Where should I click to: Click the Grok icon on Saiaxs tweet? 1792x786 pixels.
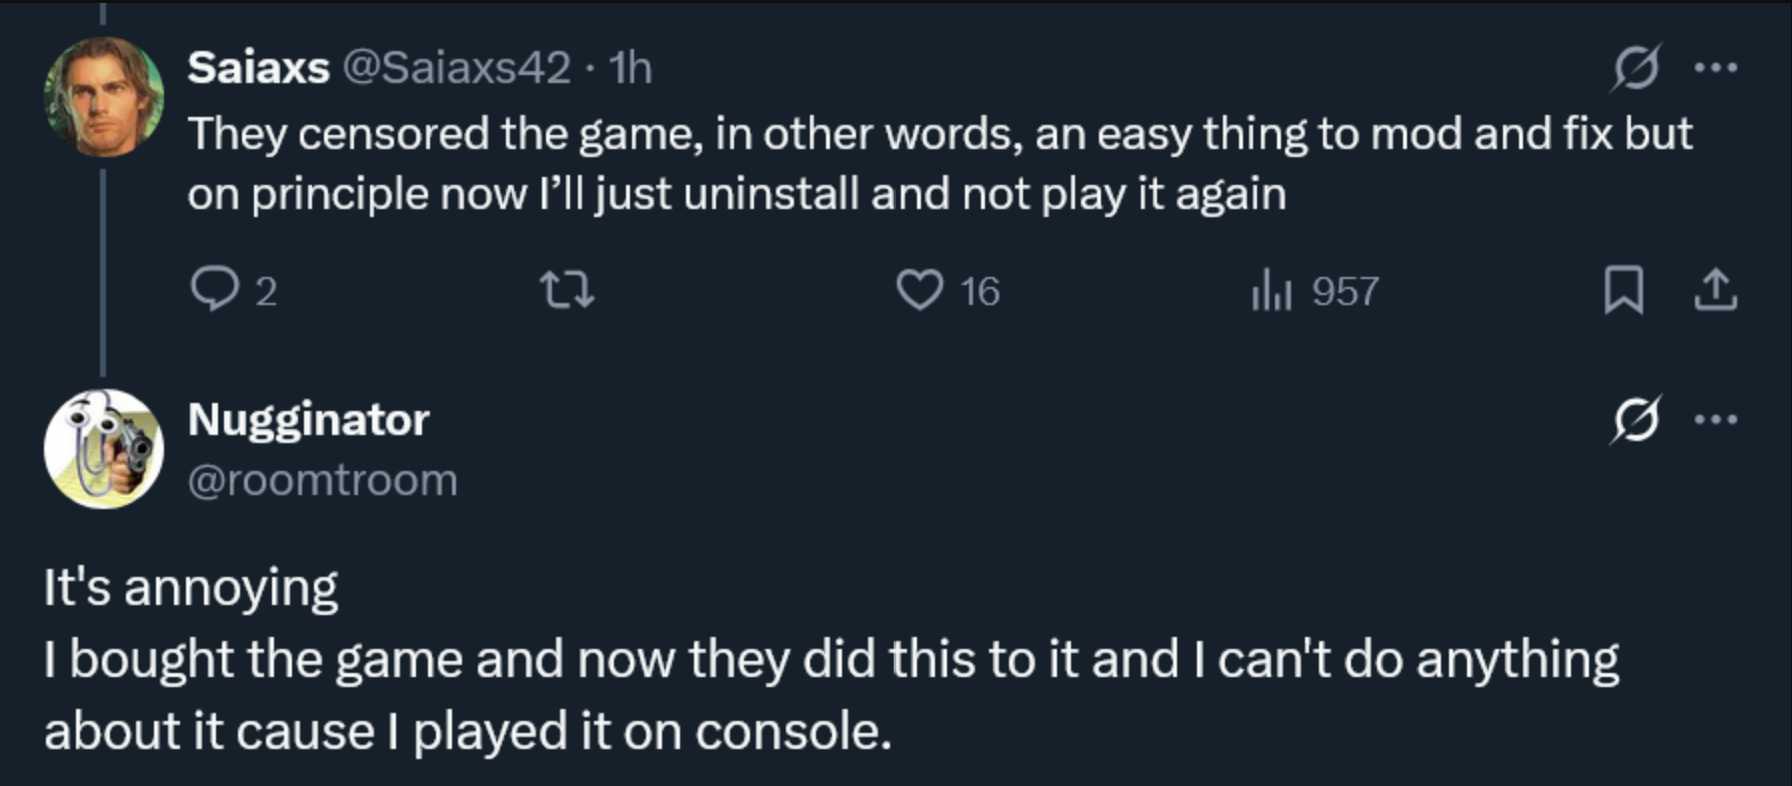1635,68
